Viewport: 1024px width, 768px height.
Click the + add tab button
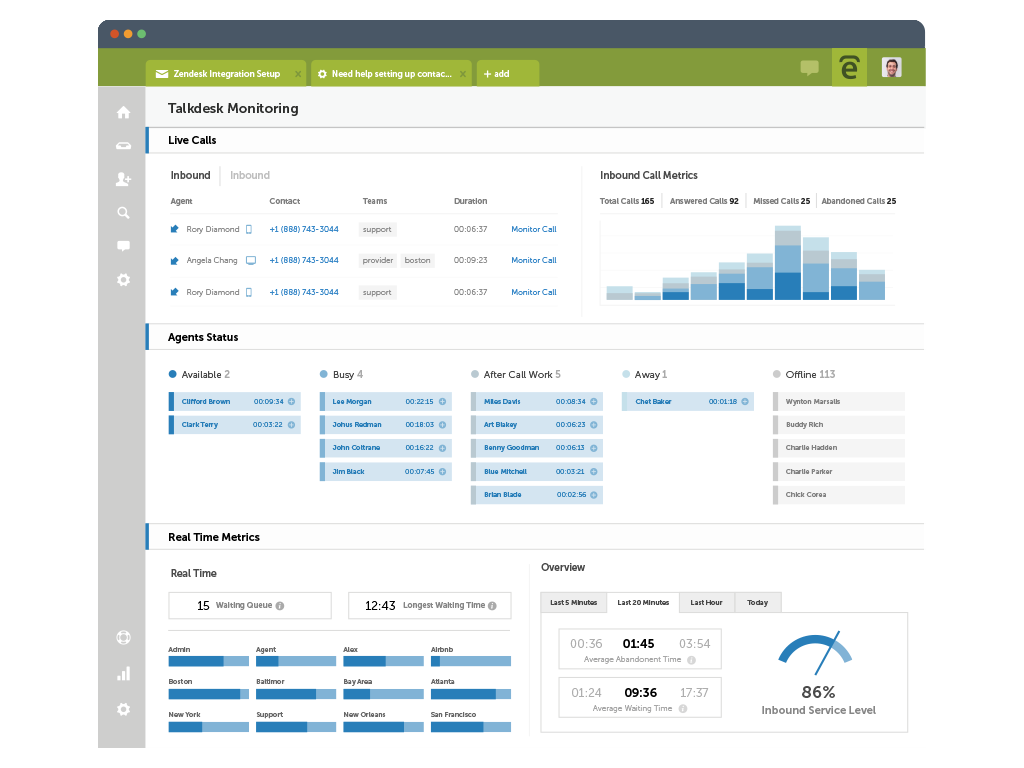click(508, 74)
